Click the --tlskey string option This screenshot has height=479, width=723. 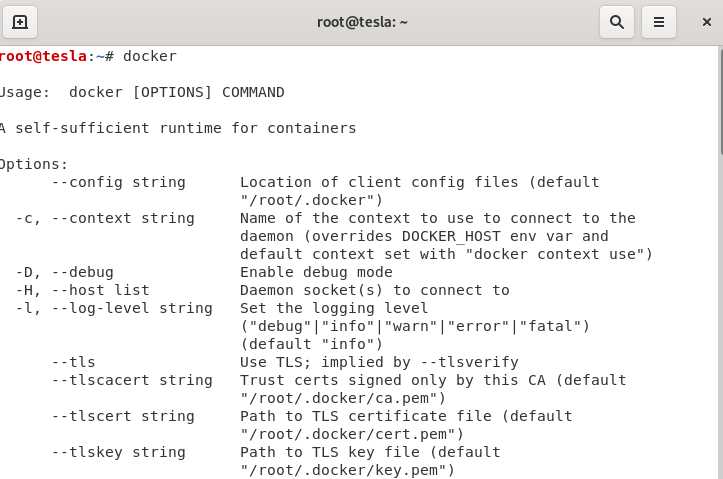(x=119, y=452)
